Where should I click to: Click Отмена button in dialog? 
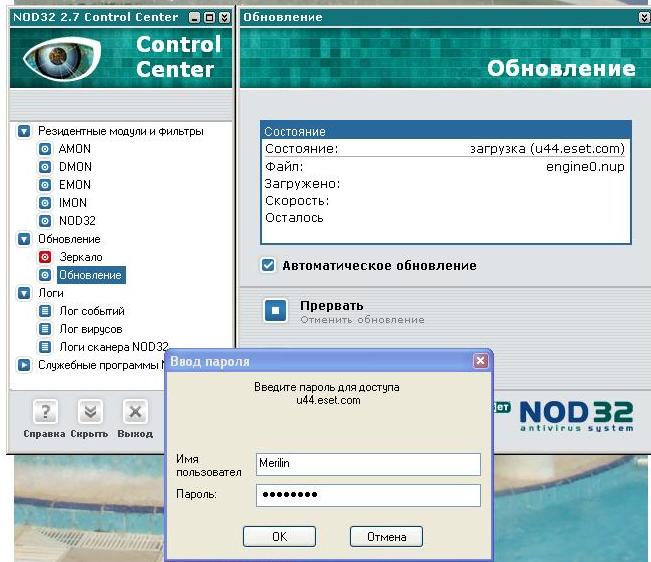point(386,537)
